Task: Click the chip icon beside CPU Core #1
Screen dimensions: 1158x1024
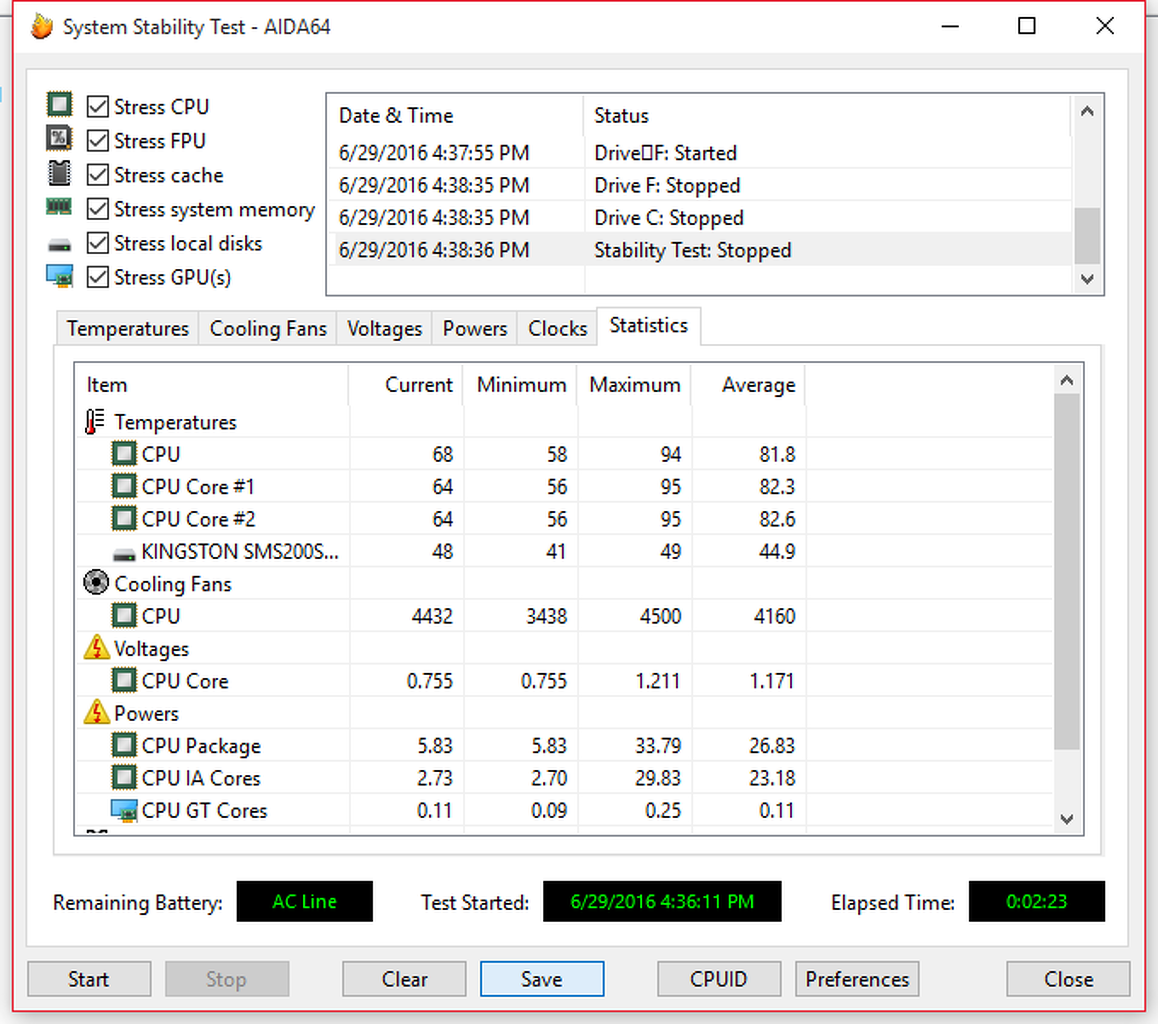Action: [x=124, y=486]
